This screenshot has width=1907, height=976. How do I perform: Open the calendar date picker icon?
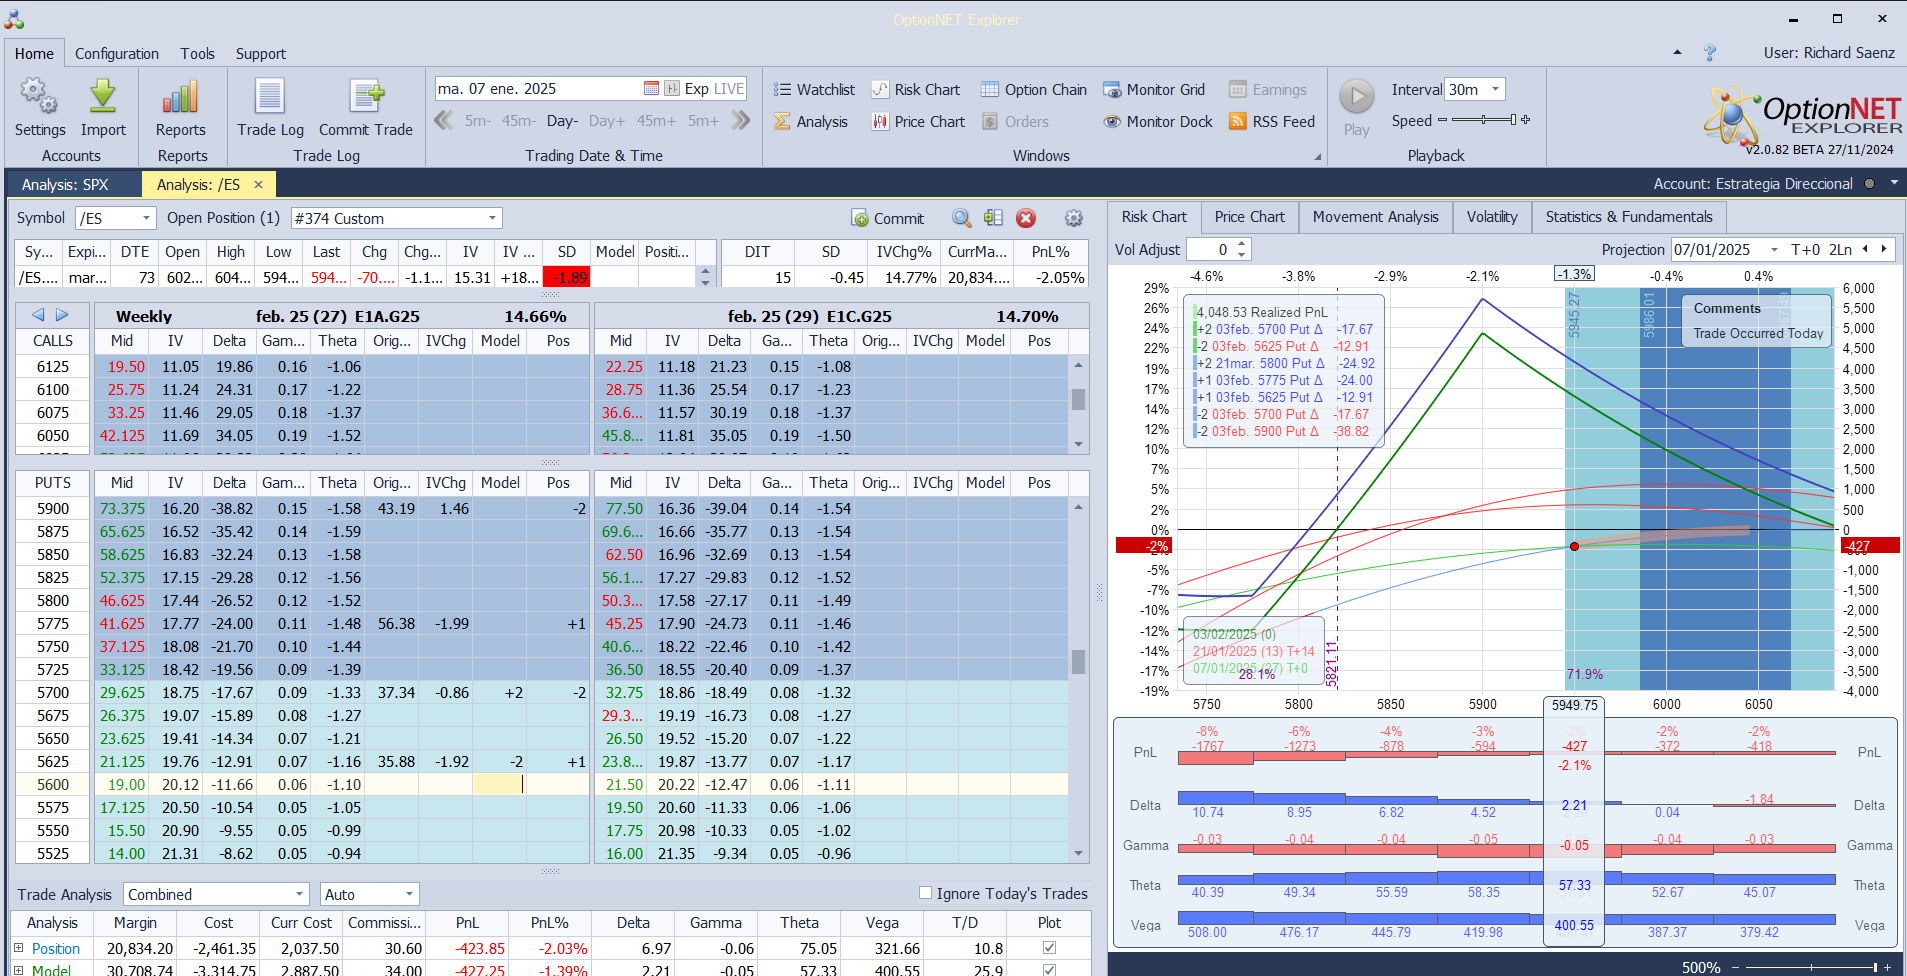pos(651,88)
